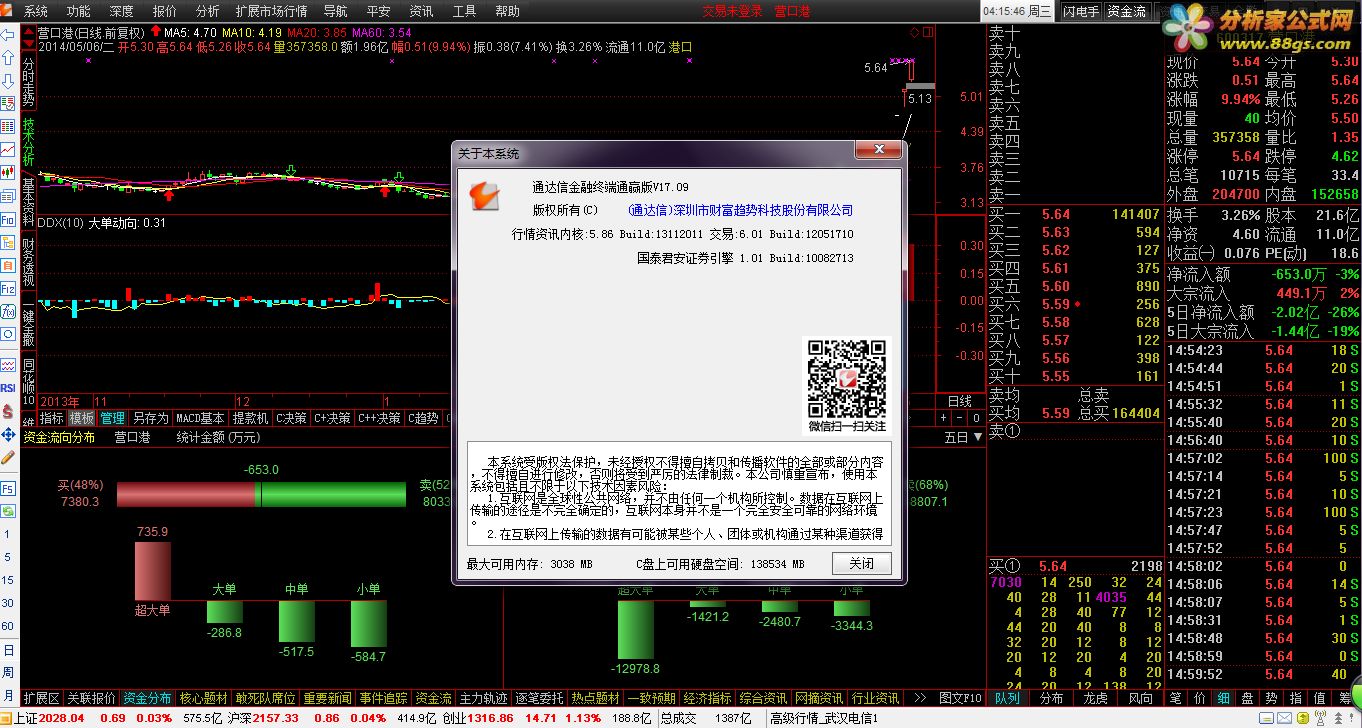Screen dimensions: 1362x728
Task: Click the 创业 index value 1316.86
Action: 492,718
